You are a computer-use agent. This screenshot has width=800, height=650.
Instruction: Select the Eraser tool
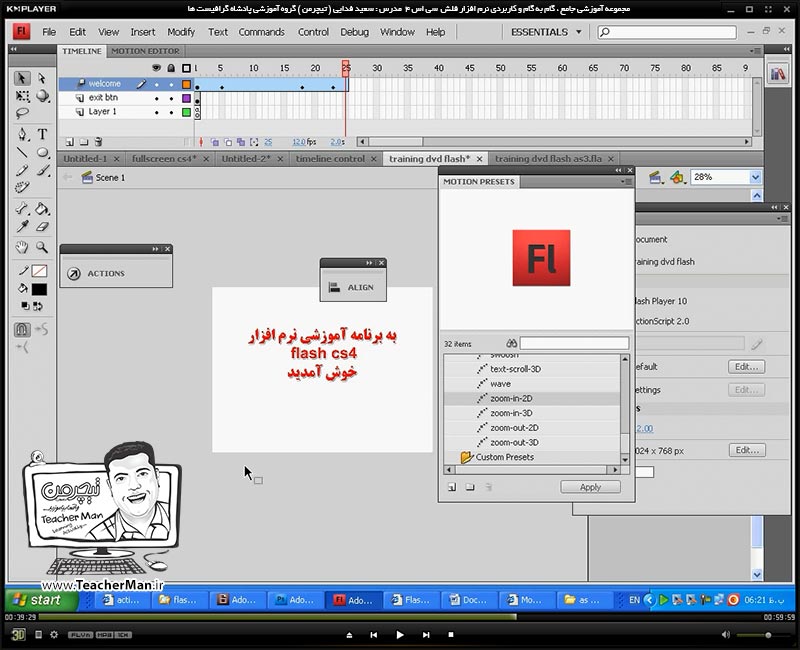(43, 227)
